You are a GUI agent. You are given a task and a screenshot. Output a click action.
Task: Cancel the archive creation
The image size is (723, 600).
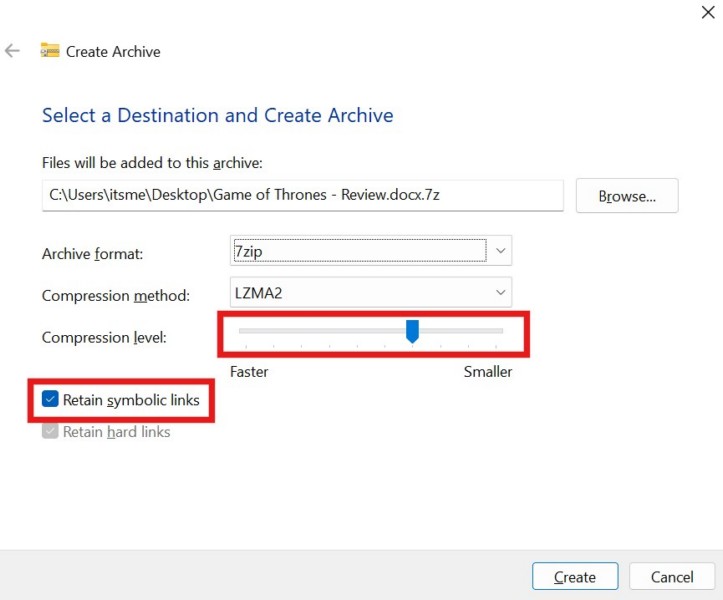(671, 577)
